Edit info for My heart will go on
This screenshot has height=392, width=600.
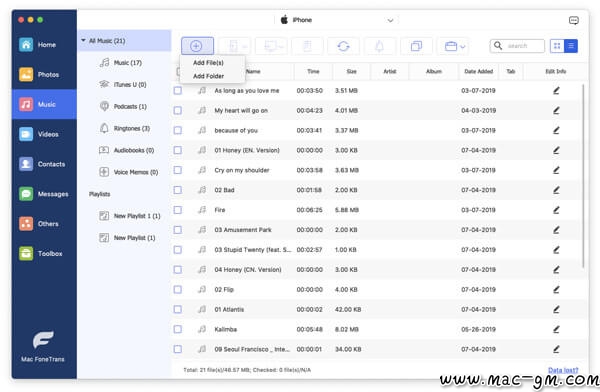click(x=556, y=111)
